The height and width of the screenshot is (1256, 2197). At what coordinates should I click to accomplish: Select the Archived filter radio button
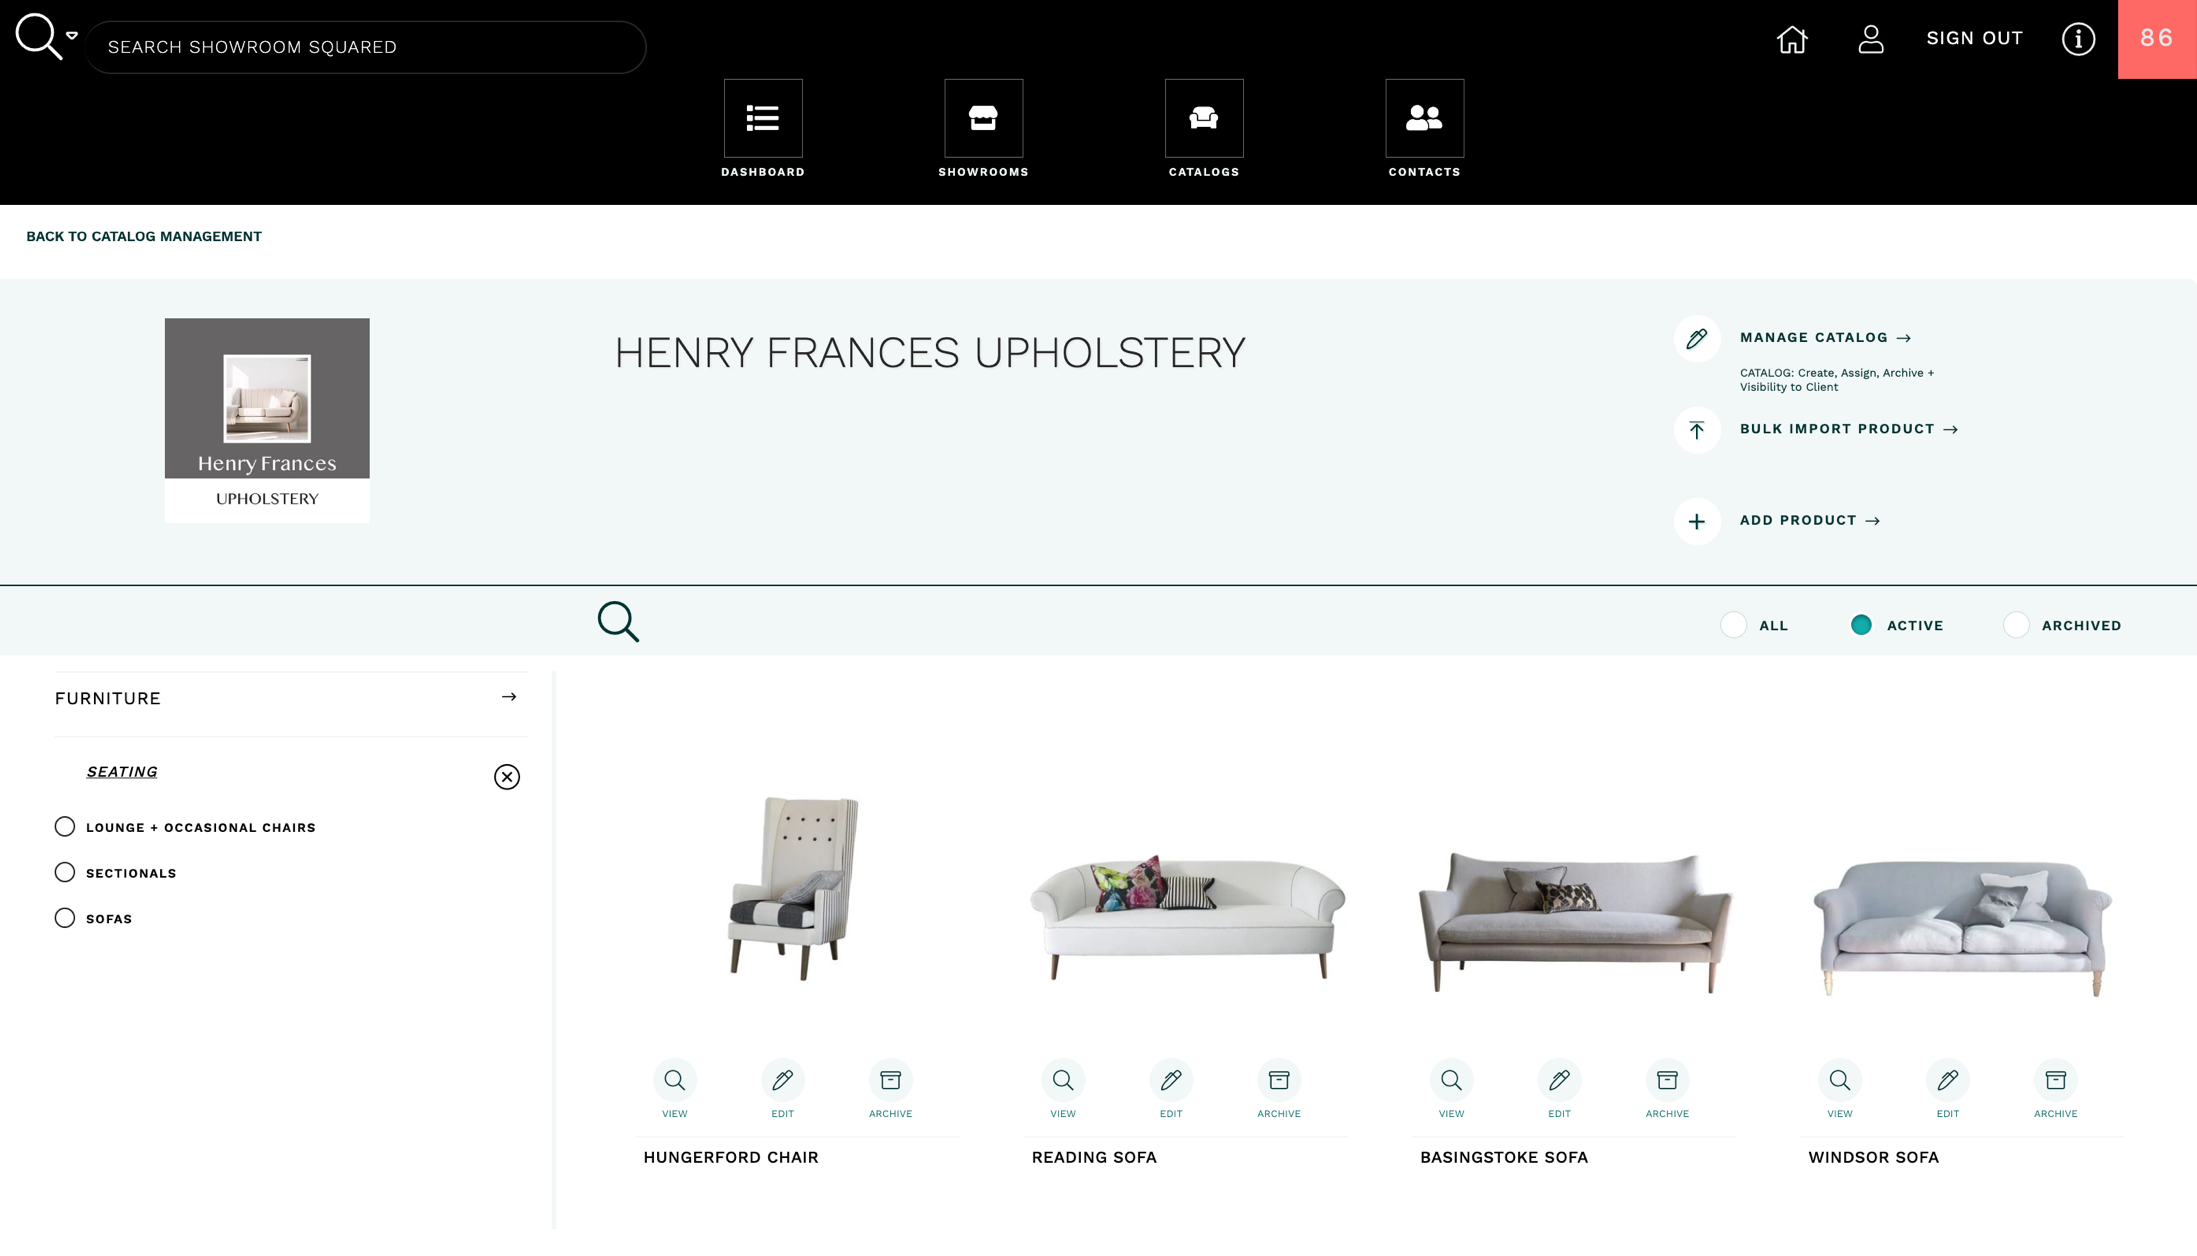[2016, 625]
